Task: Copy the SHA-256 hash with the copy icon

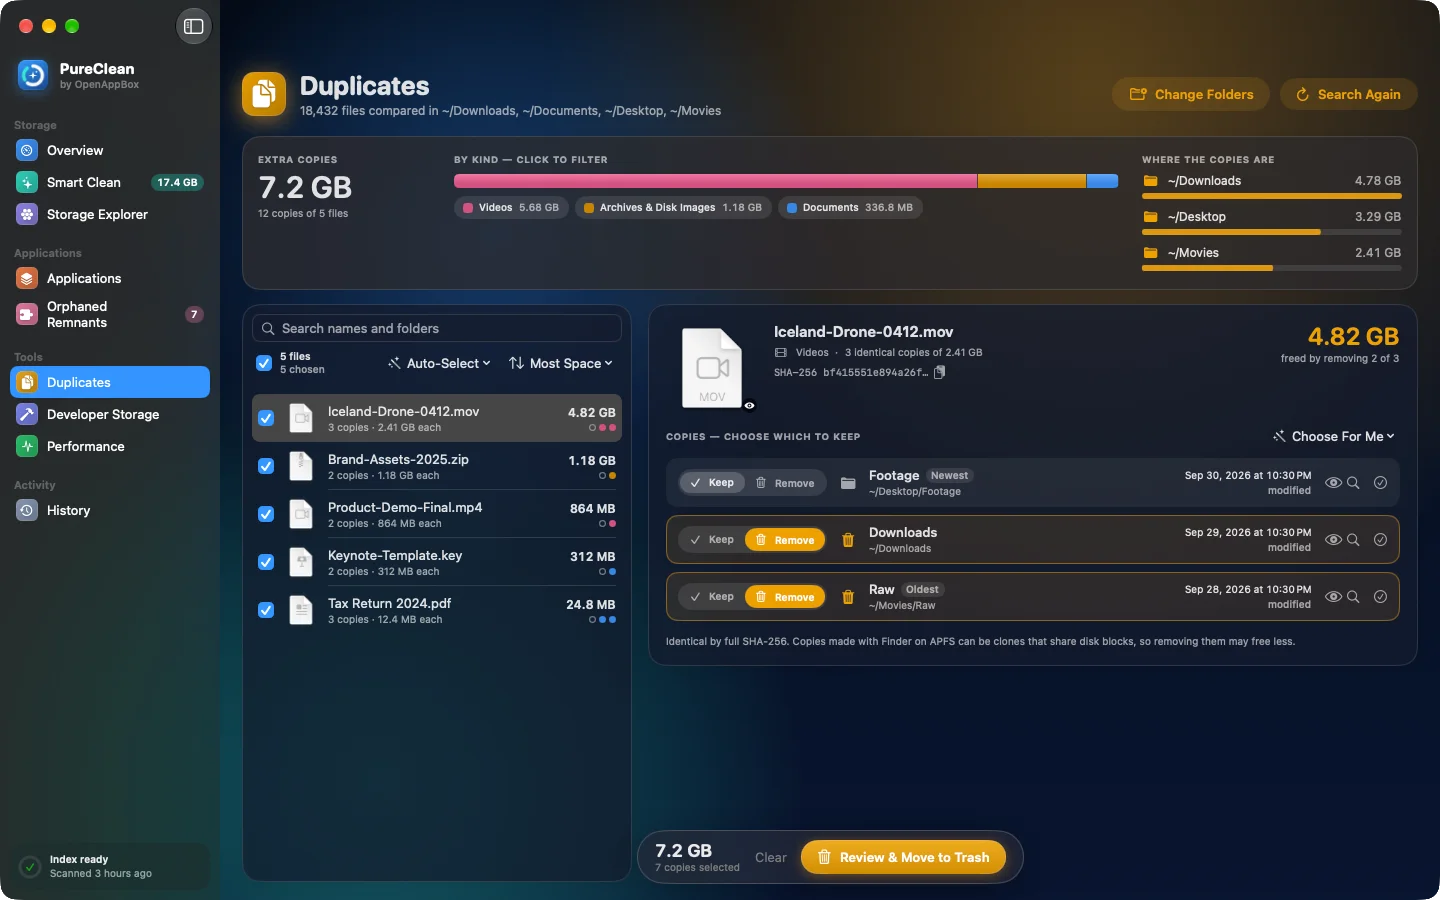Action: tap(939, 372)
